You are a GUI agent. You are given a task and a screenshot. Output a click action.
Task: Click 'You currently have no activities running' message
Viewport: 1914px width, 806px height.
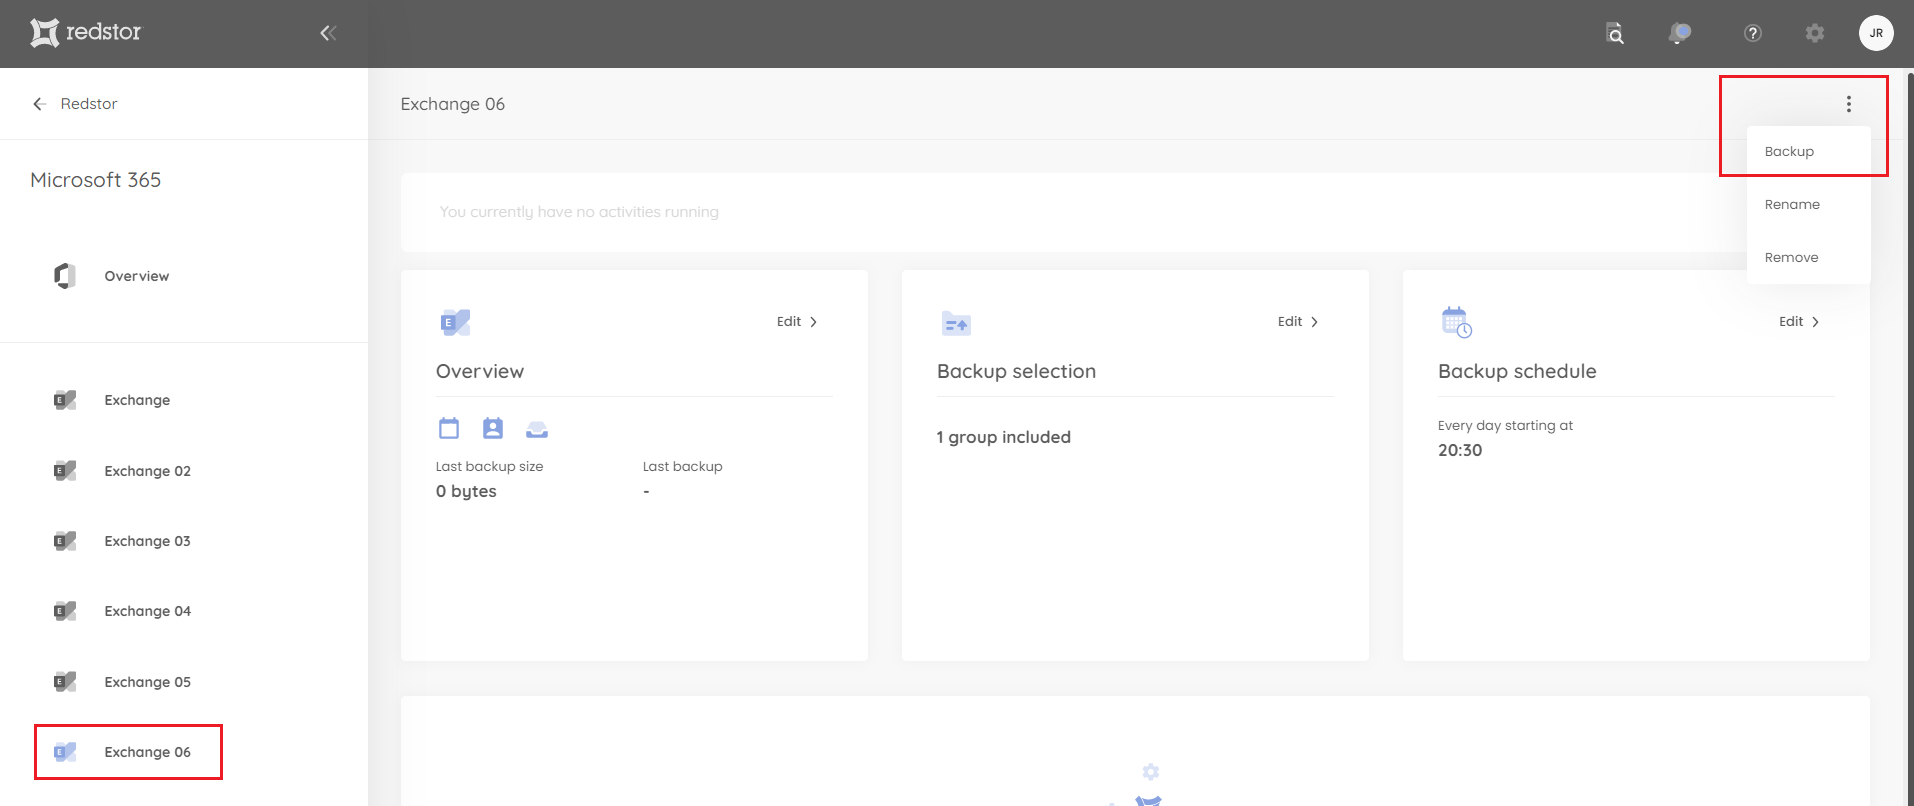click(x=579, y=212)
